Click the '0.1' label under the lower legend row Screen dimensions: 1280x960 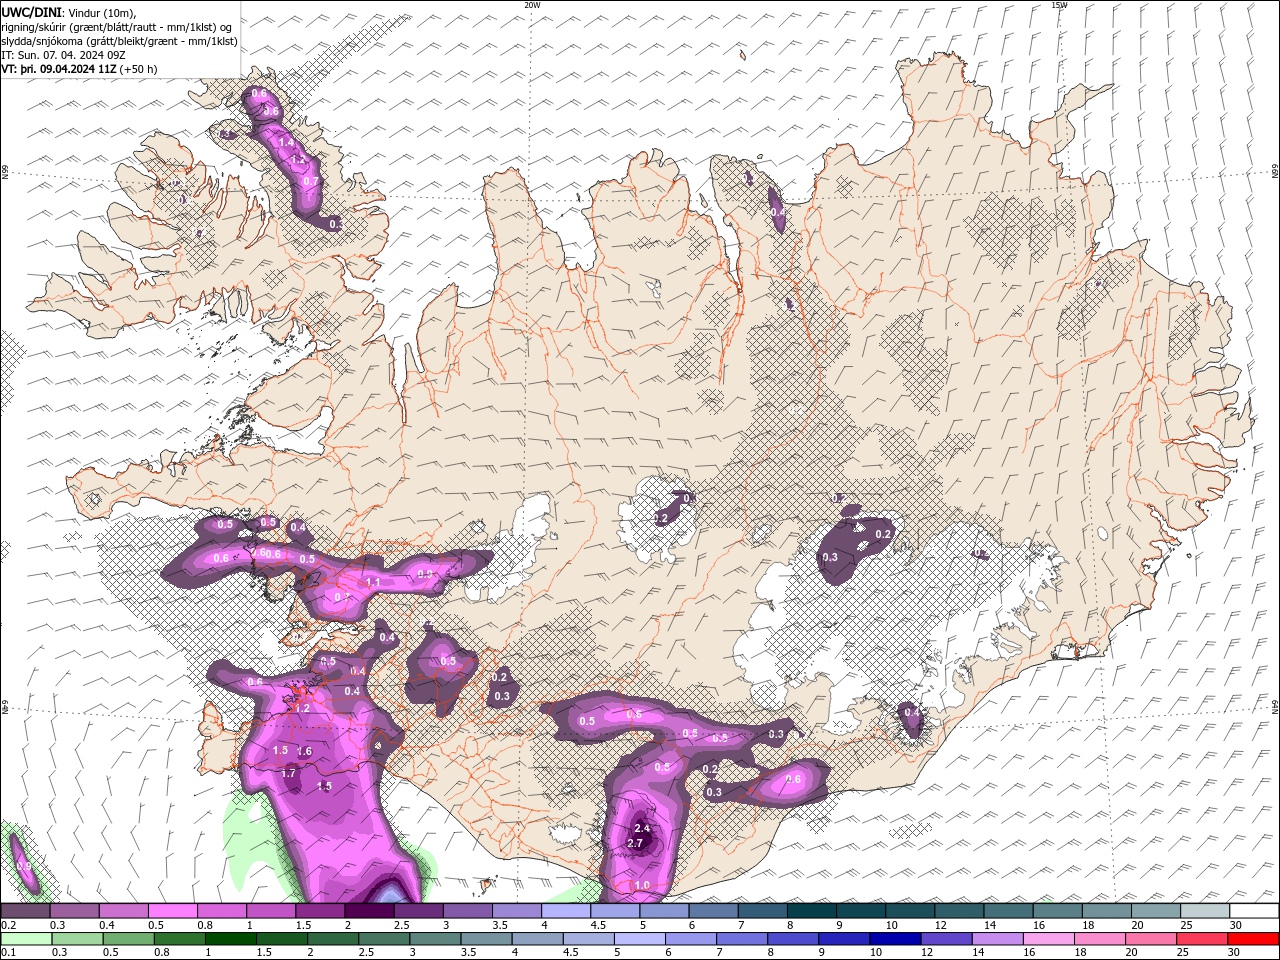9,953
